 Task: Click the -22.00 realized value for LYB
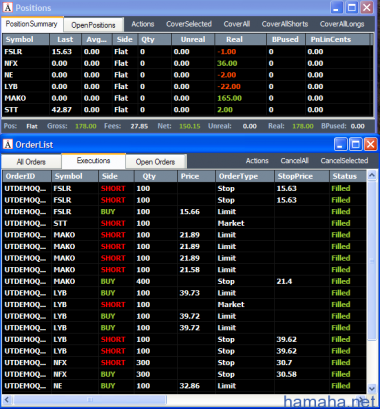pos(229,87)
